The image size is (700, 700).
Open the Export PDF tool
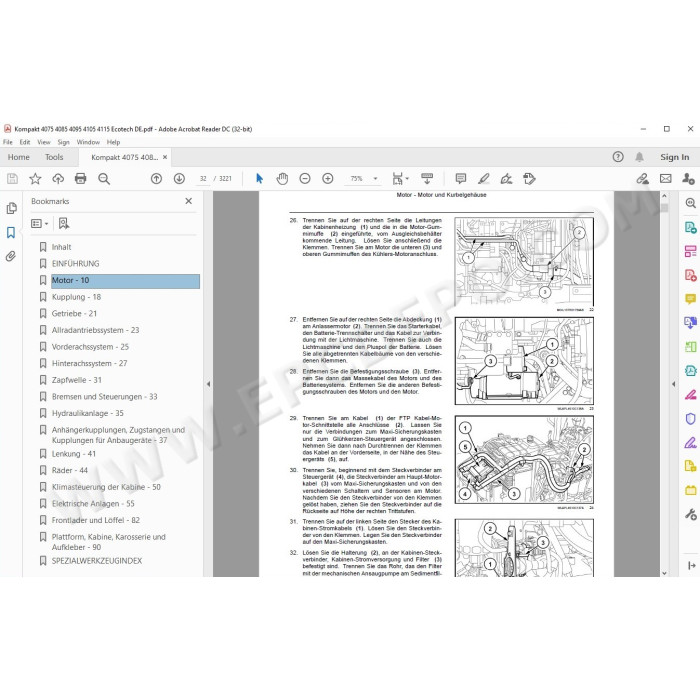point(691,228)
